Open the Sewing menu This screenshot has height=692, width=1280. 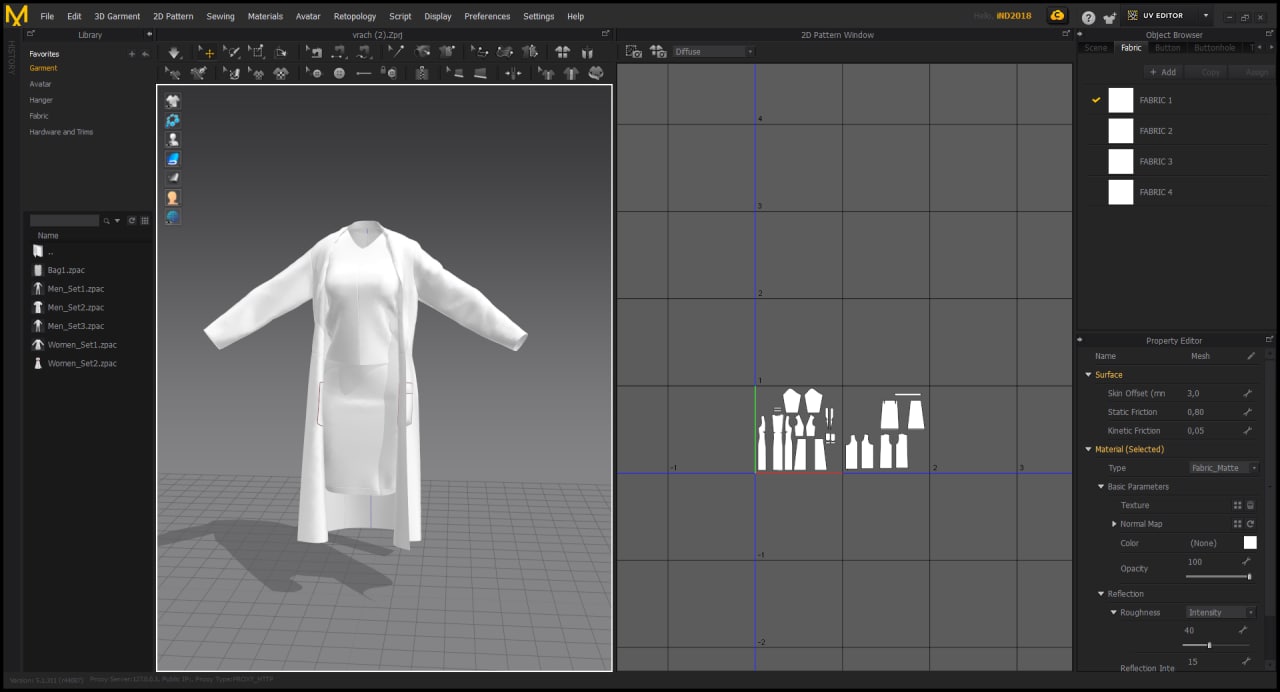tap(220, 17)
